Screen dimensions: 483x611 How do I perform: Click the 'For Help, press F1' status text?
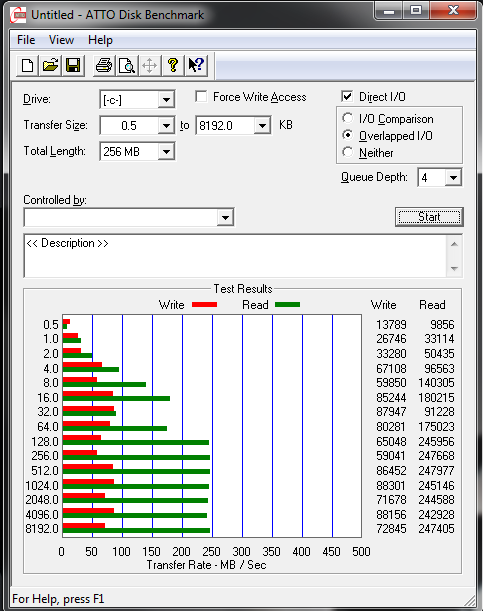click(x=58, y=599)
